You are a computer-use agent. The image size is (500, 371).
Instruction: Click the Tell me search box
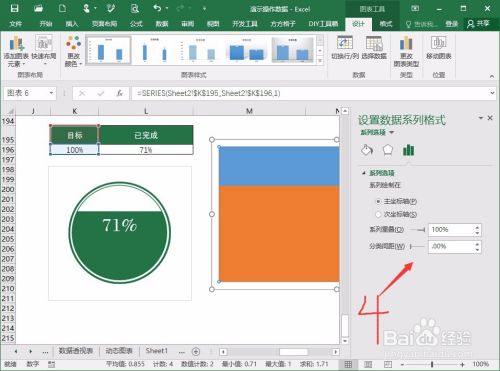[x=421, y=24]
